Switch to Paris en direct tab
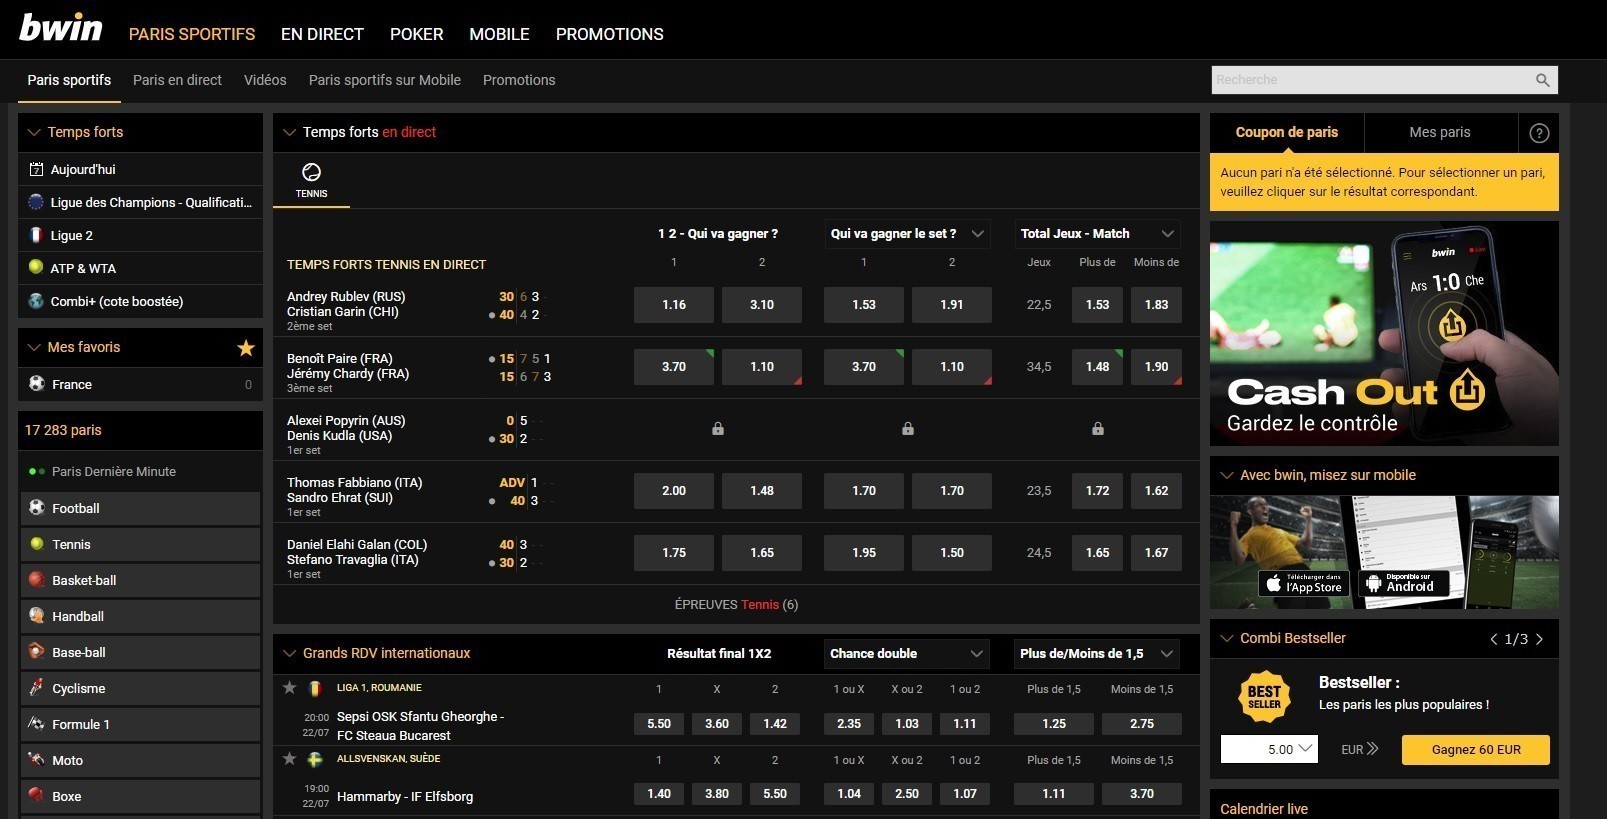 tap(177, 80)
